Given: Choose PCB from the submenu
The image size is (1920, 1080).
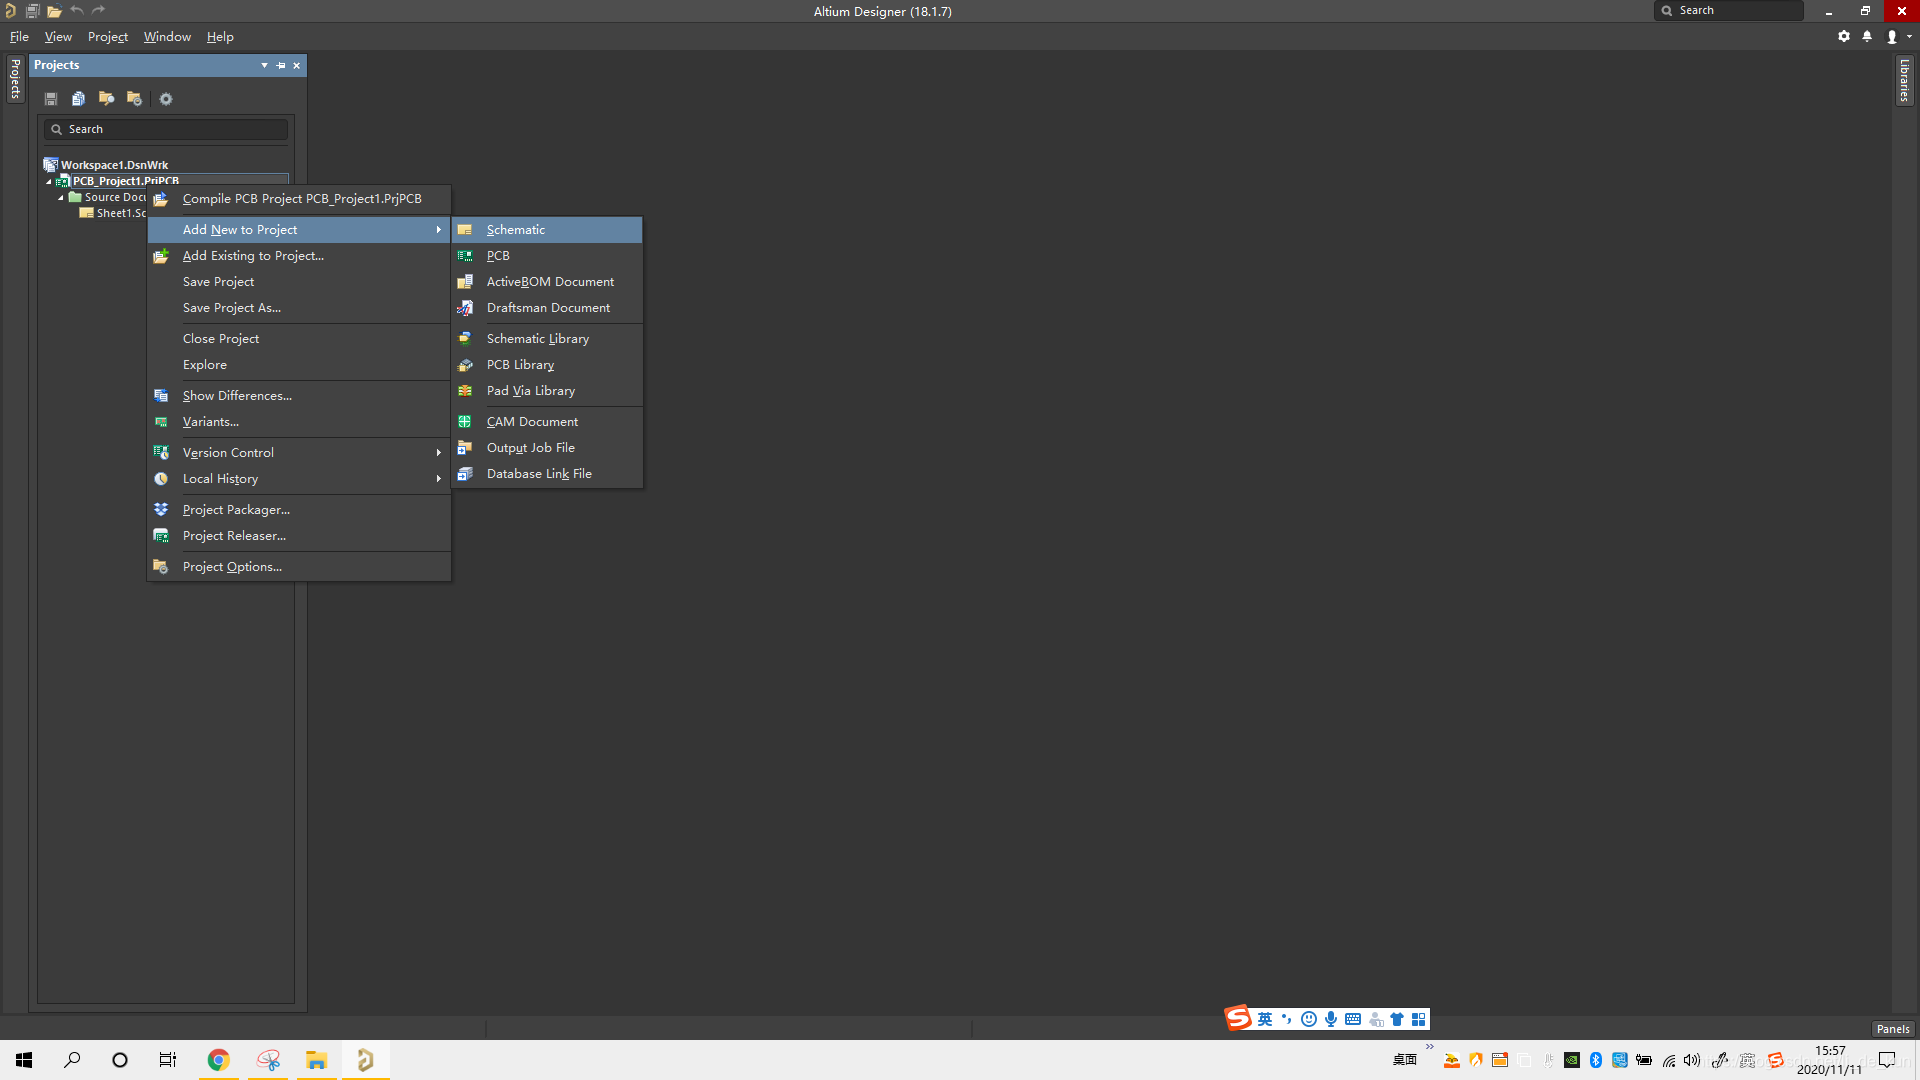Looking at the screenshot, I should pyautogui.click(x=547, y=256).
